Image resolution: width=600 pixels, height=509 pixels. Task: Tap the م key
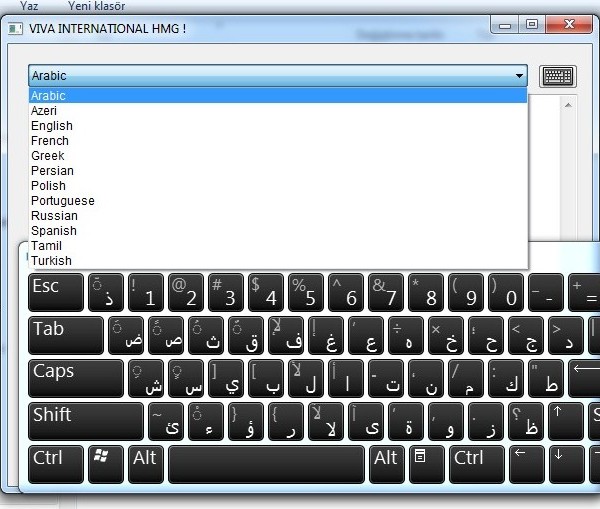pyautogui.click(x=466, y=378)
